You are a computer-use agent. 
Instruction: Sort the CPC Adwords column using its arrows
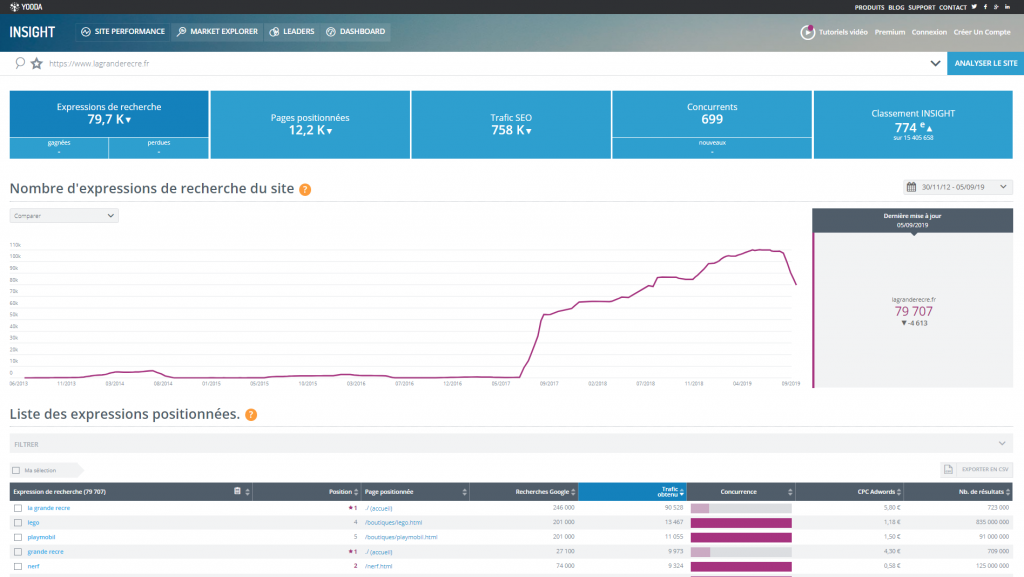point(899,491)
